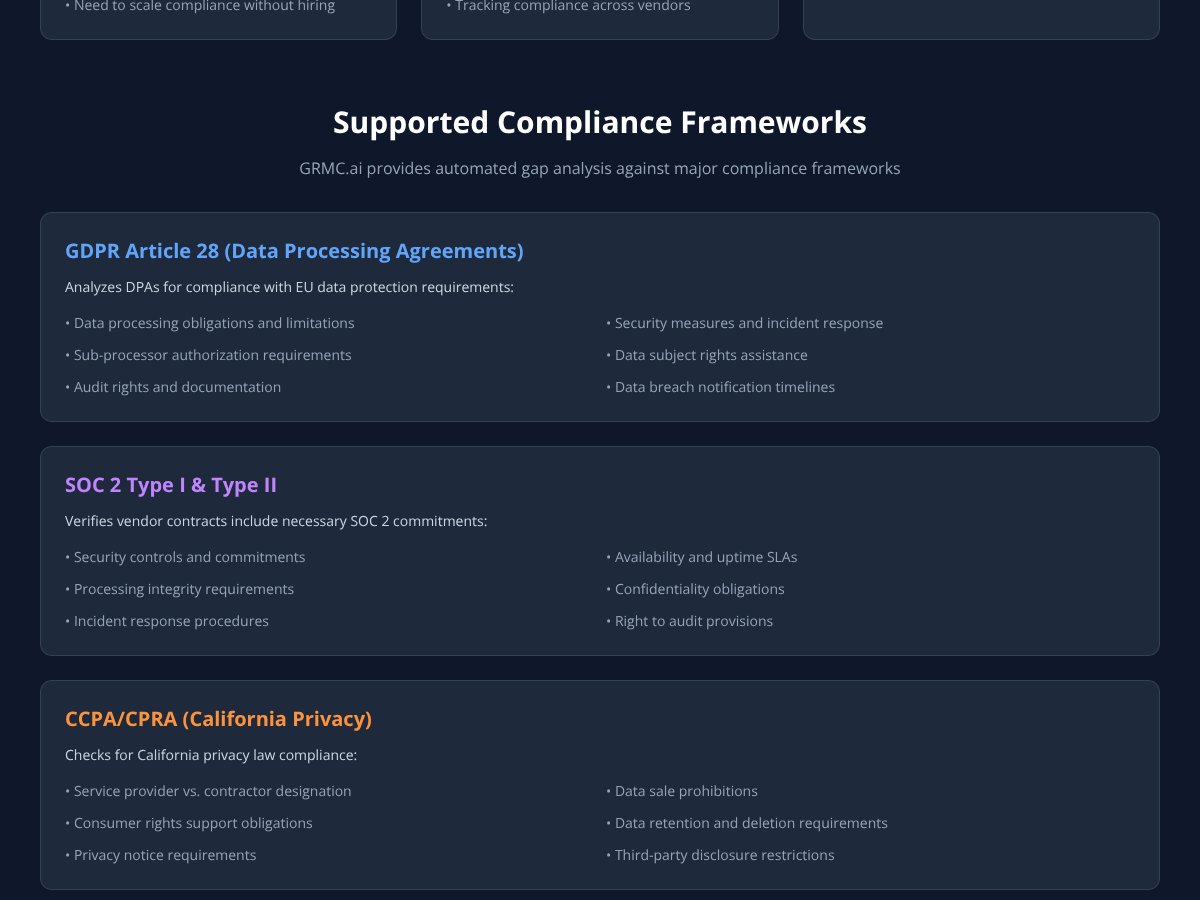
Task: Select the 'Data breach notification timelines' bullet
Action: (721, 387)
